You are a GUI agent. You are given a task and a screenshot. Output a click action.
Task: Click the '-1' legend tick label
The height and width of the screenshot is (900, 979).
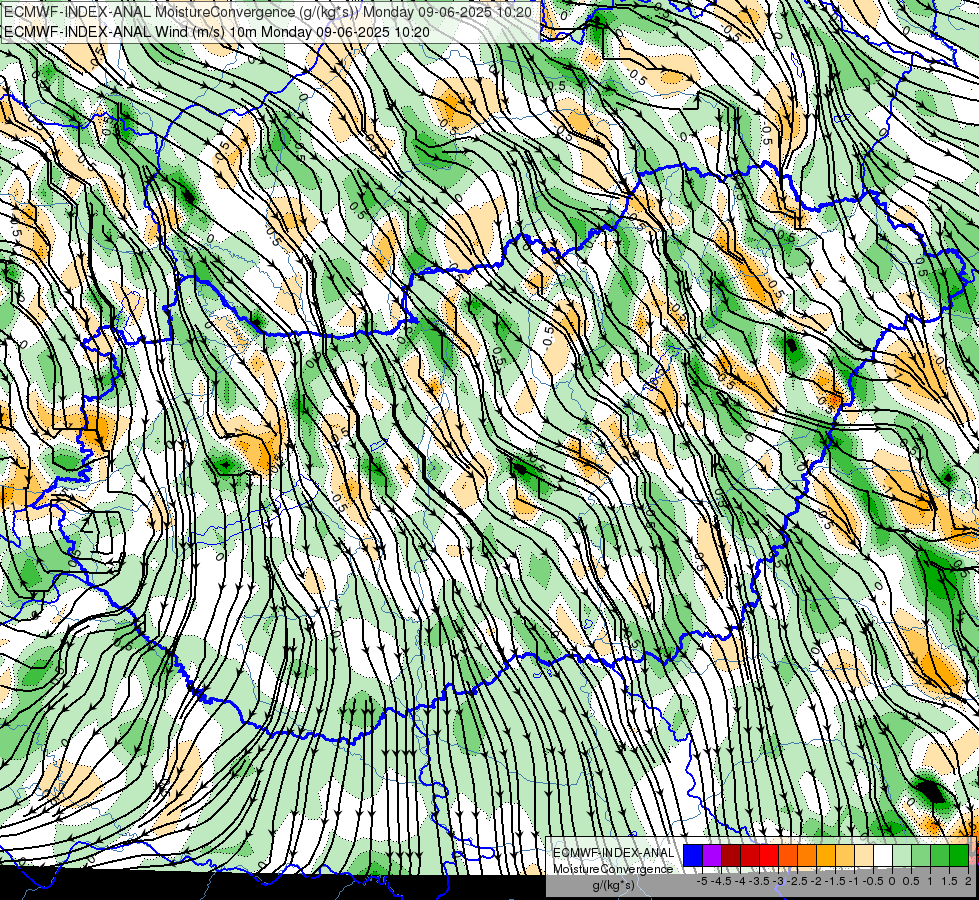[854, 881]
